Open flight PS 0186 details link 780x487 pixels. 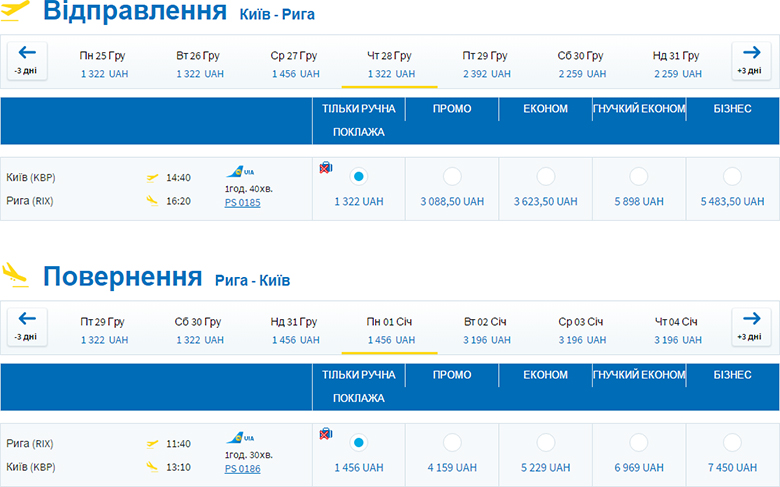pyautogui.click(x=243, y=468)
